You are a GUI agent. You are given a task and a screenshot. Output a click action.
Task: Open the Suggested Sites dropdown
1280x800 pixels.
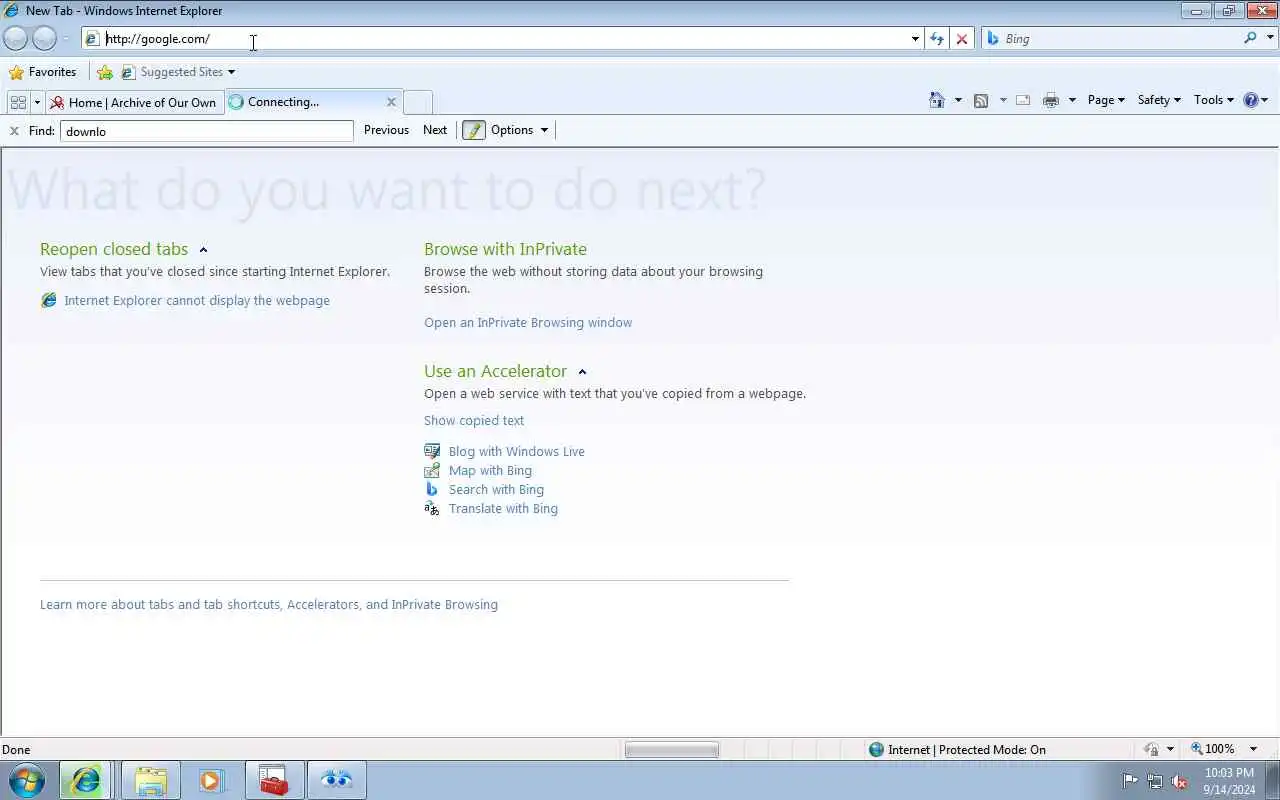[231, 72]
